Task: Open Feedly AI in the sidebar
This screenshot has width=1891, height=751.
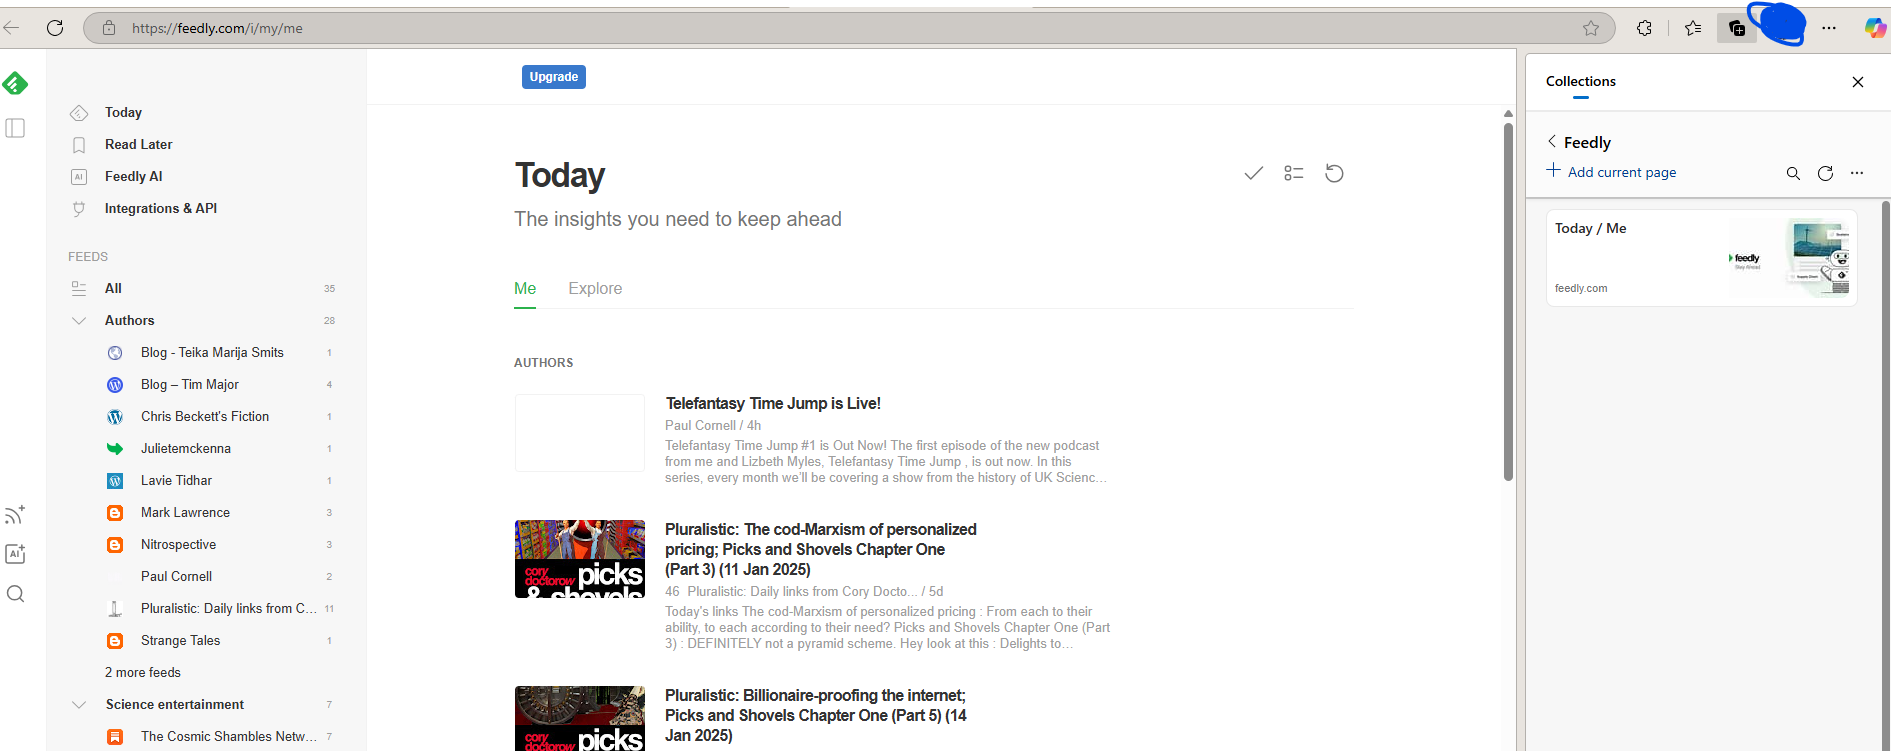Action: pos(134,177)
